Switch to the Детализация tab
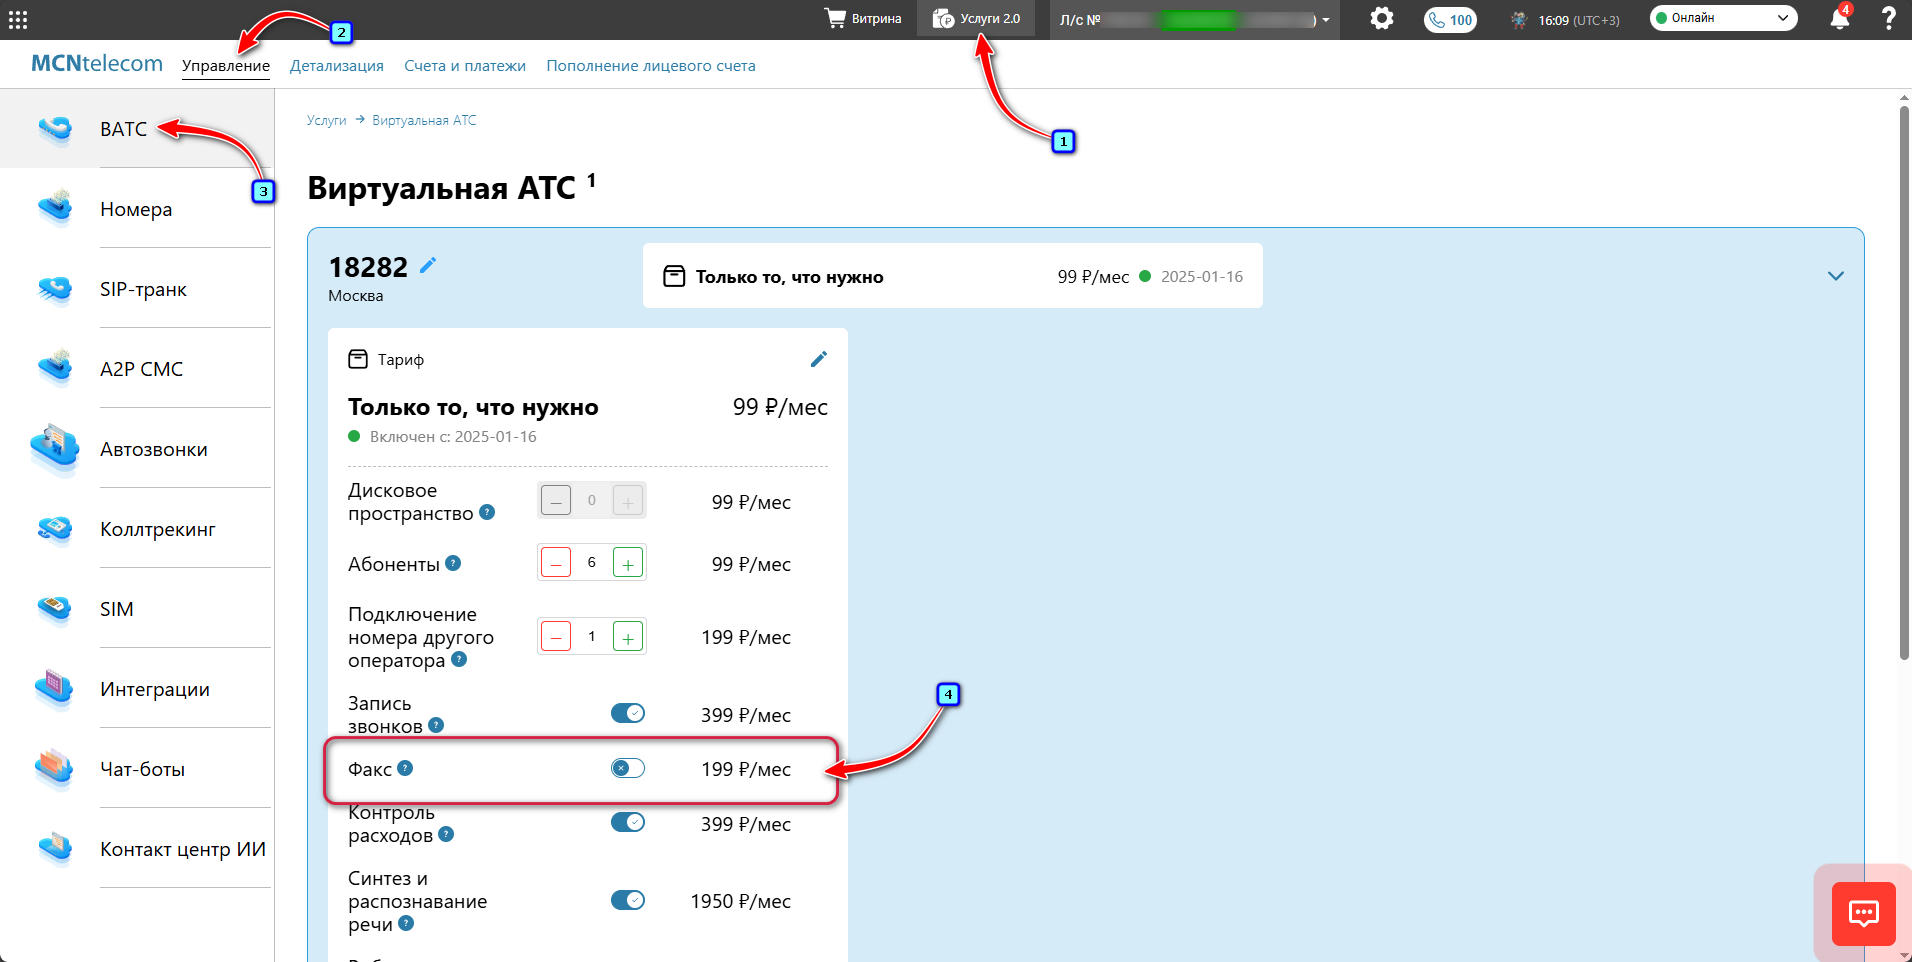 tap(336, 66)
